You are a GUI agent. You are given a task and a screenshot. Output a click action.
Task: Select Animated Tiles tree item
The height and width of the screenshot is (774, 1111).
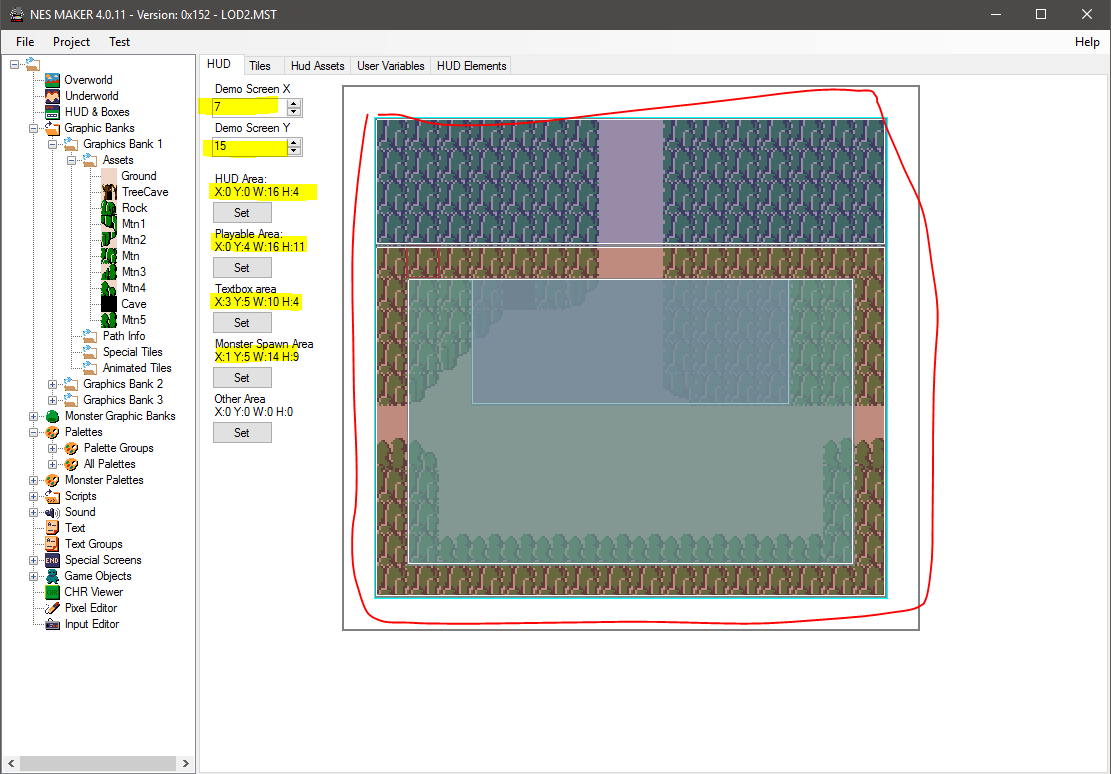tap(137, 368)
